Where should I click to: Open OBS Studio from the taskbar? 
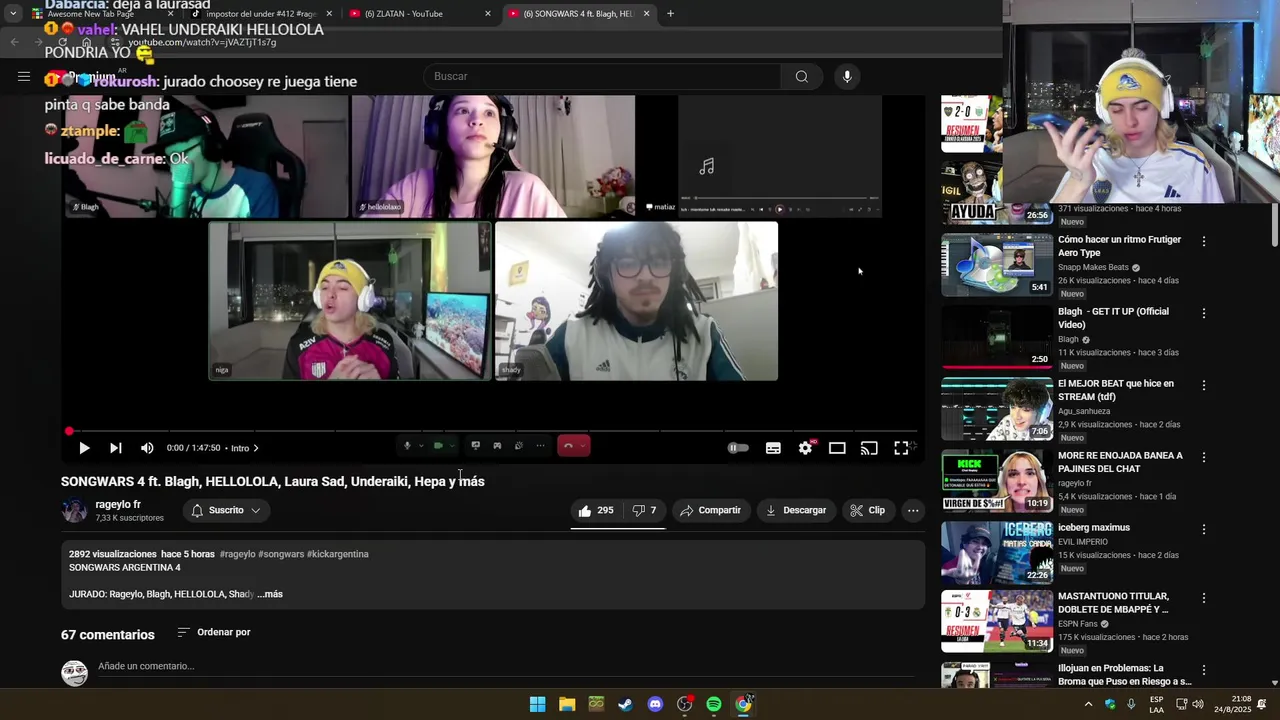(x=684, y=704)
